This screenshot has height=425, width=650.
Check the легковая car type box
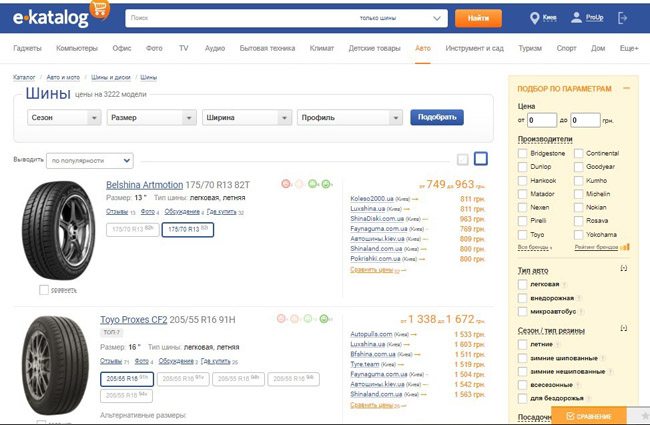point(522,284)
